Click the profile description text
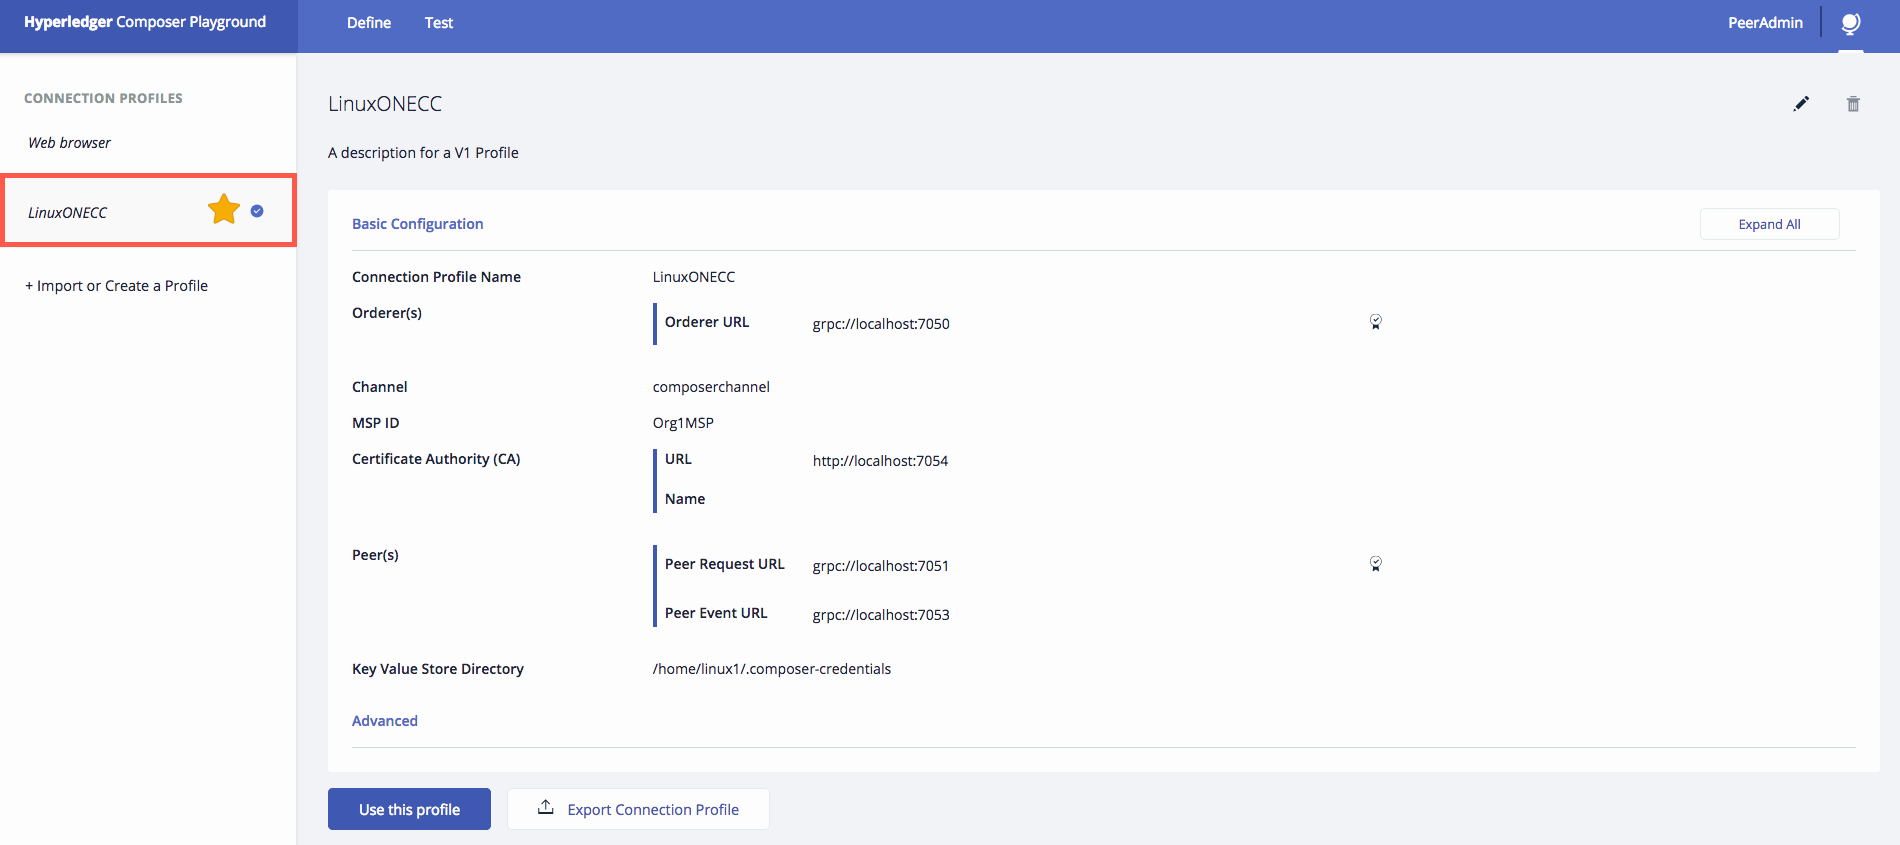Screen dimensions: 1900x845 [x=423, y=153]
